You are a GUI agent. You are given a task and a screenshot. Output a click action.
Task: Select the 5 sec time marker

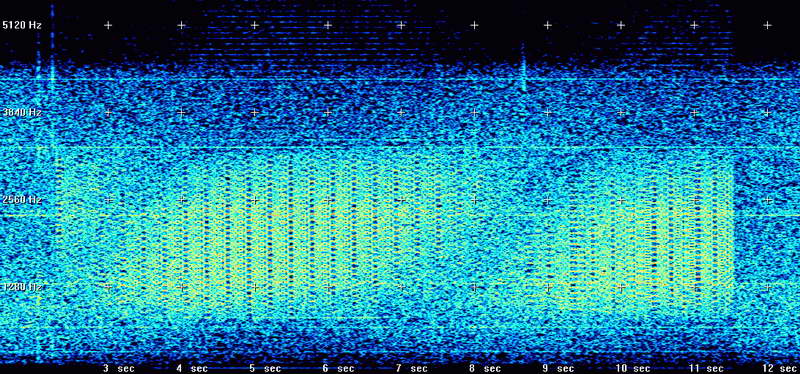pyautogui.click(x=265, y=368)
